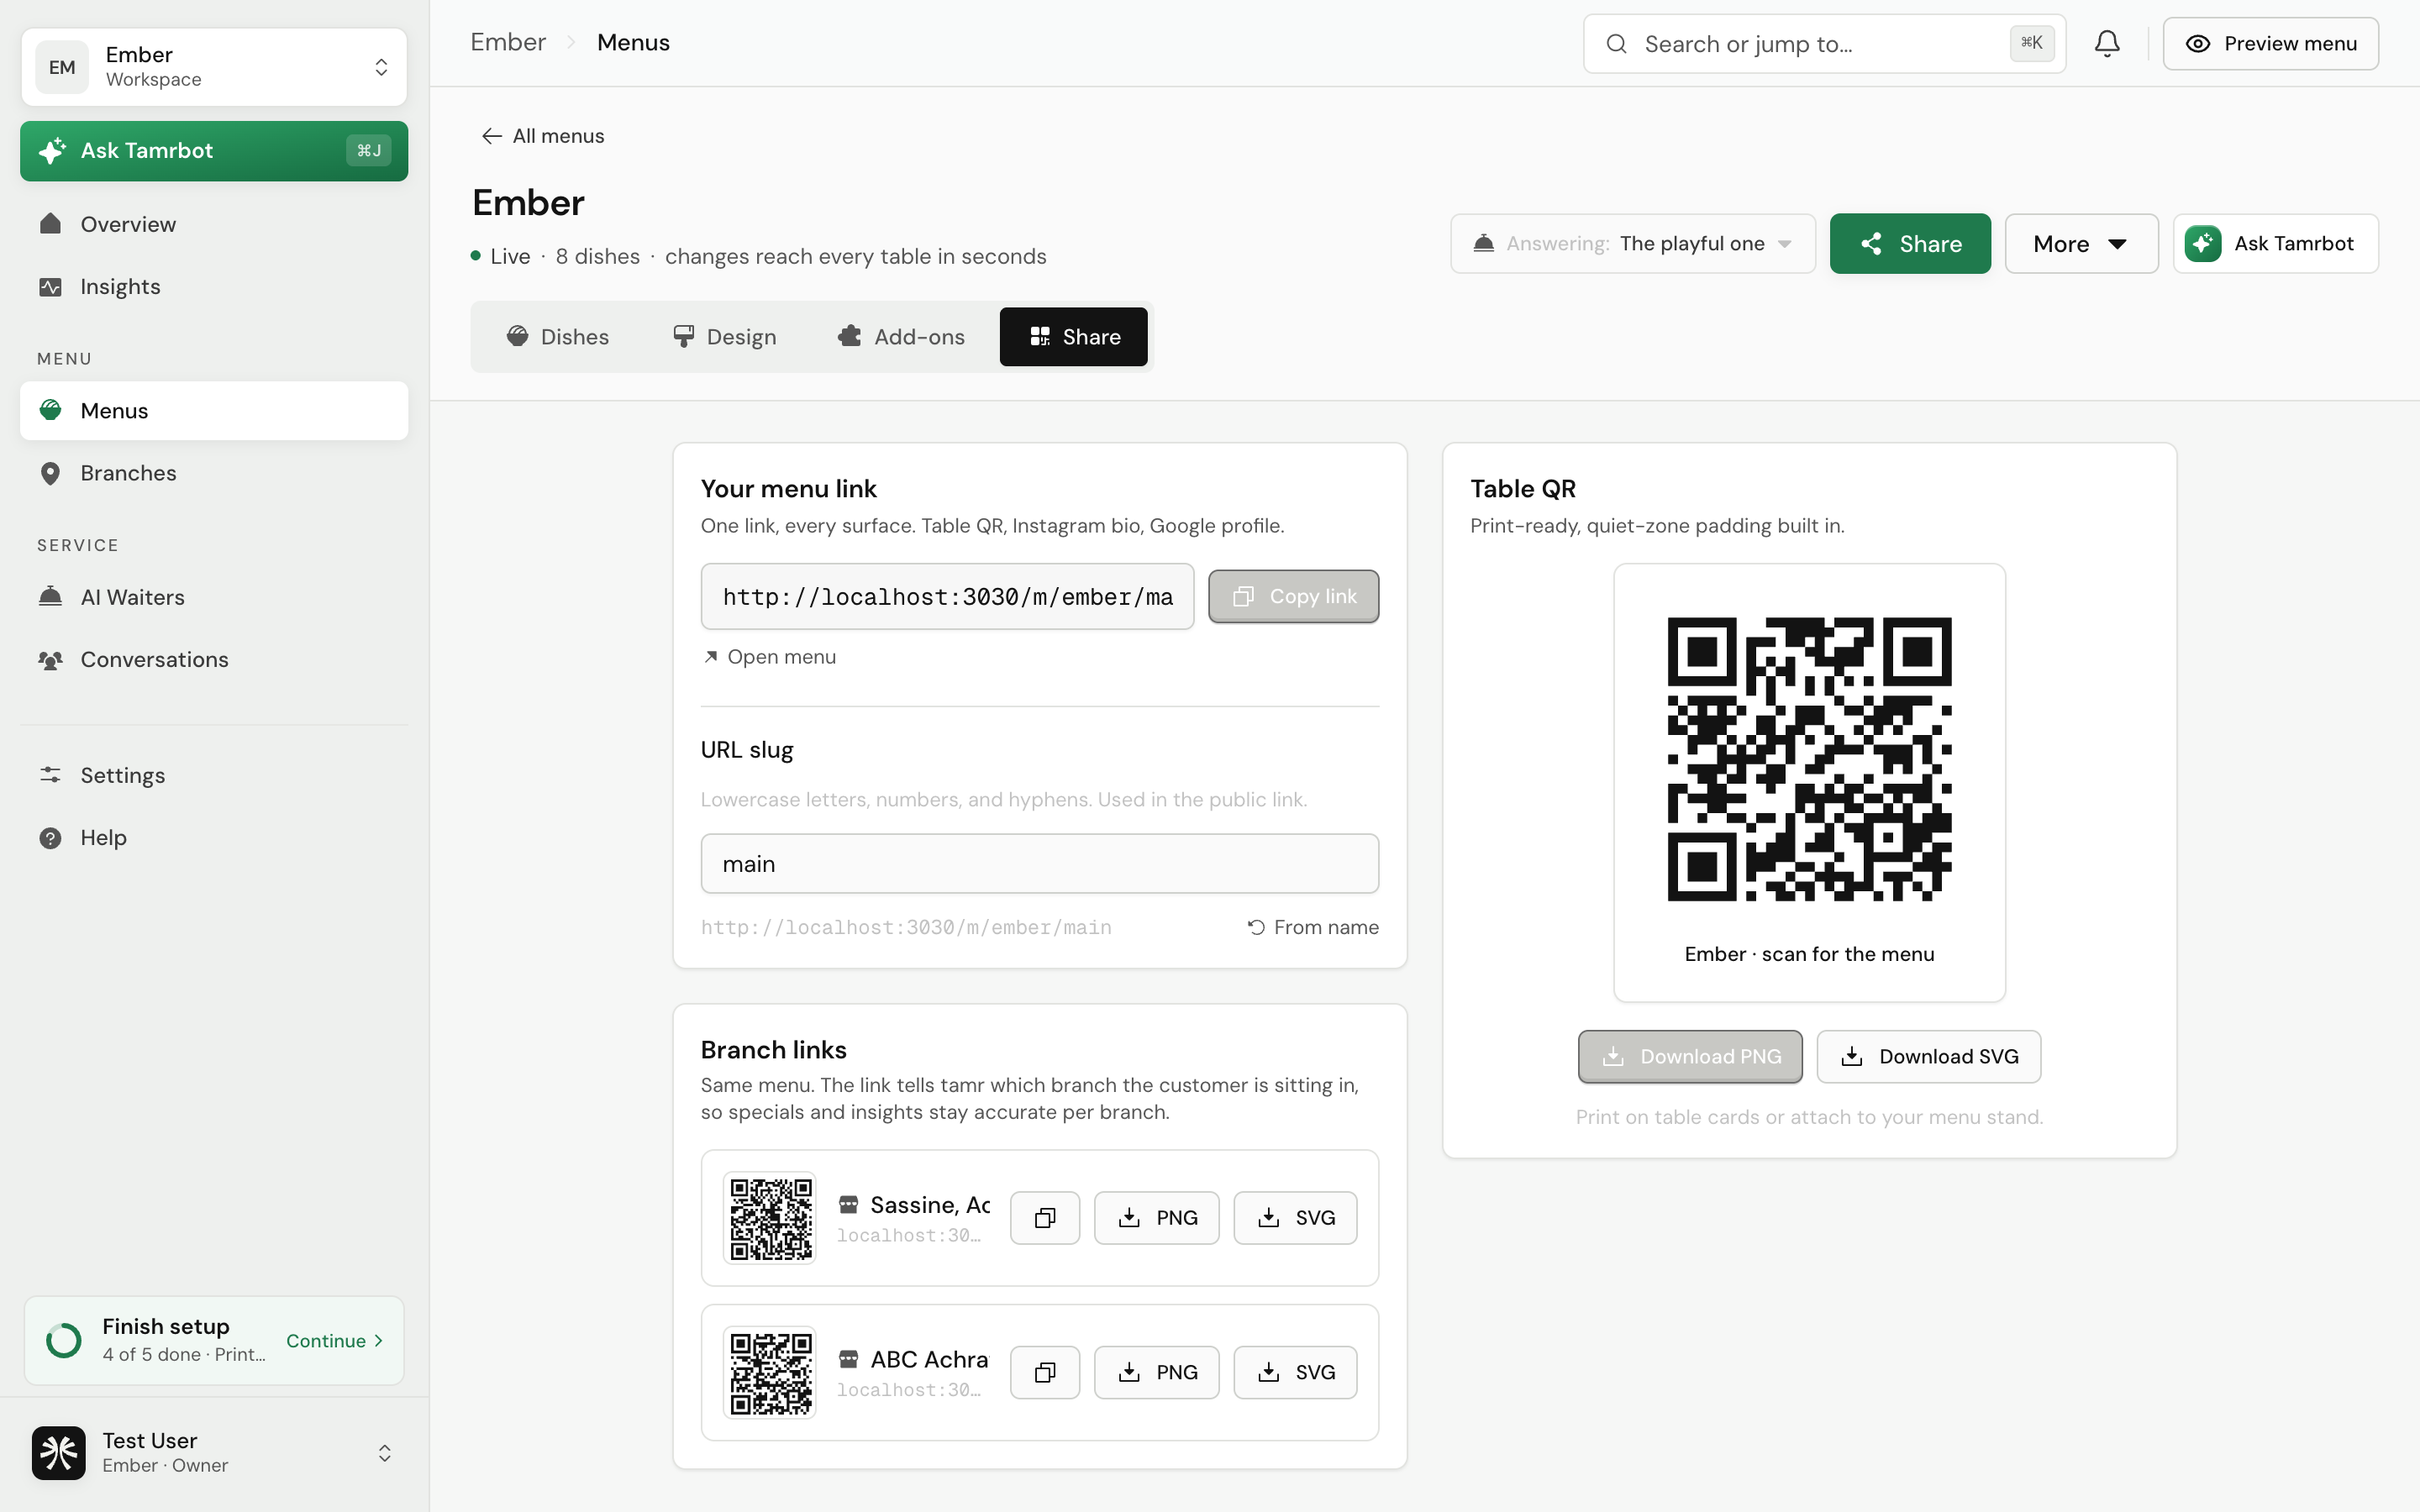The image size is (2420, 1512).
Task: Click the Menus breadcrumb
Action: point(633,42)
